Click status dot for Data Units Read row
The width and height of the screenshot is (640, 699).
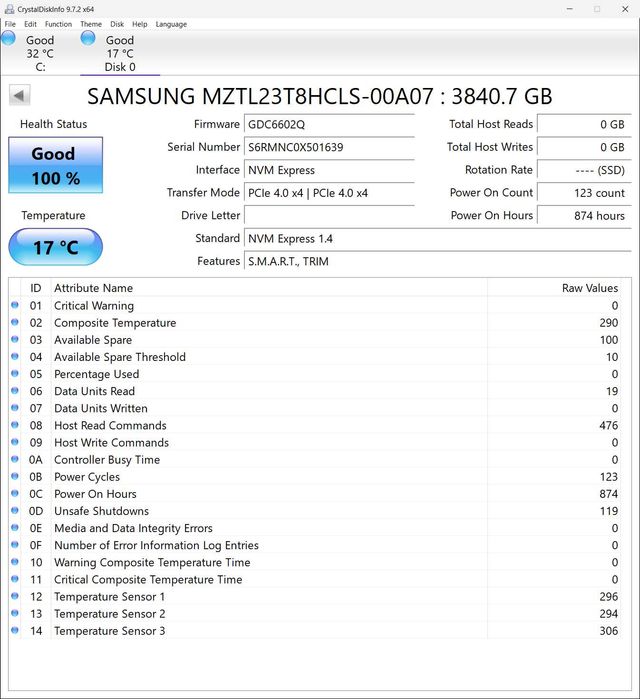click(15, 391)
